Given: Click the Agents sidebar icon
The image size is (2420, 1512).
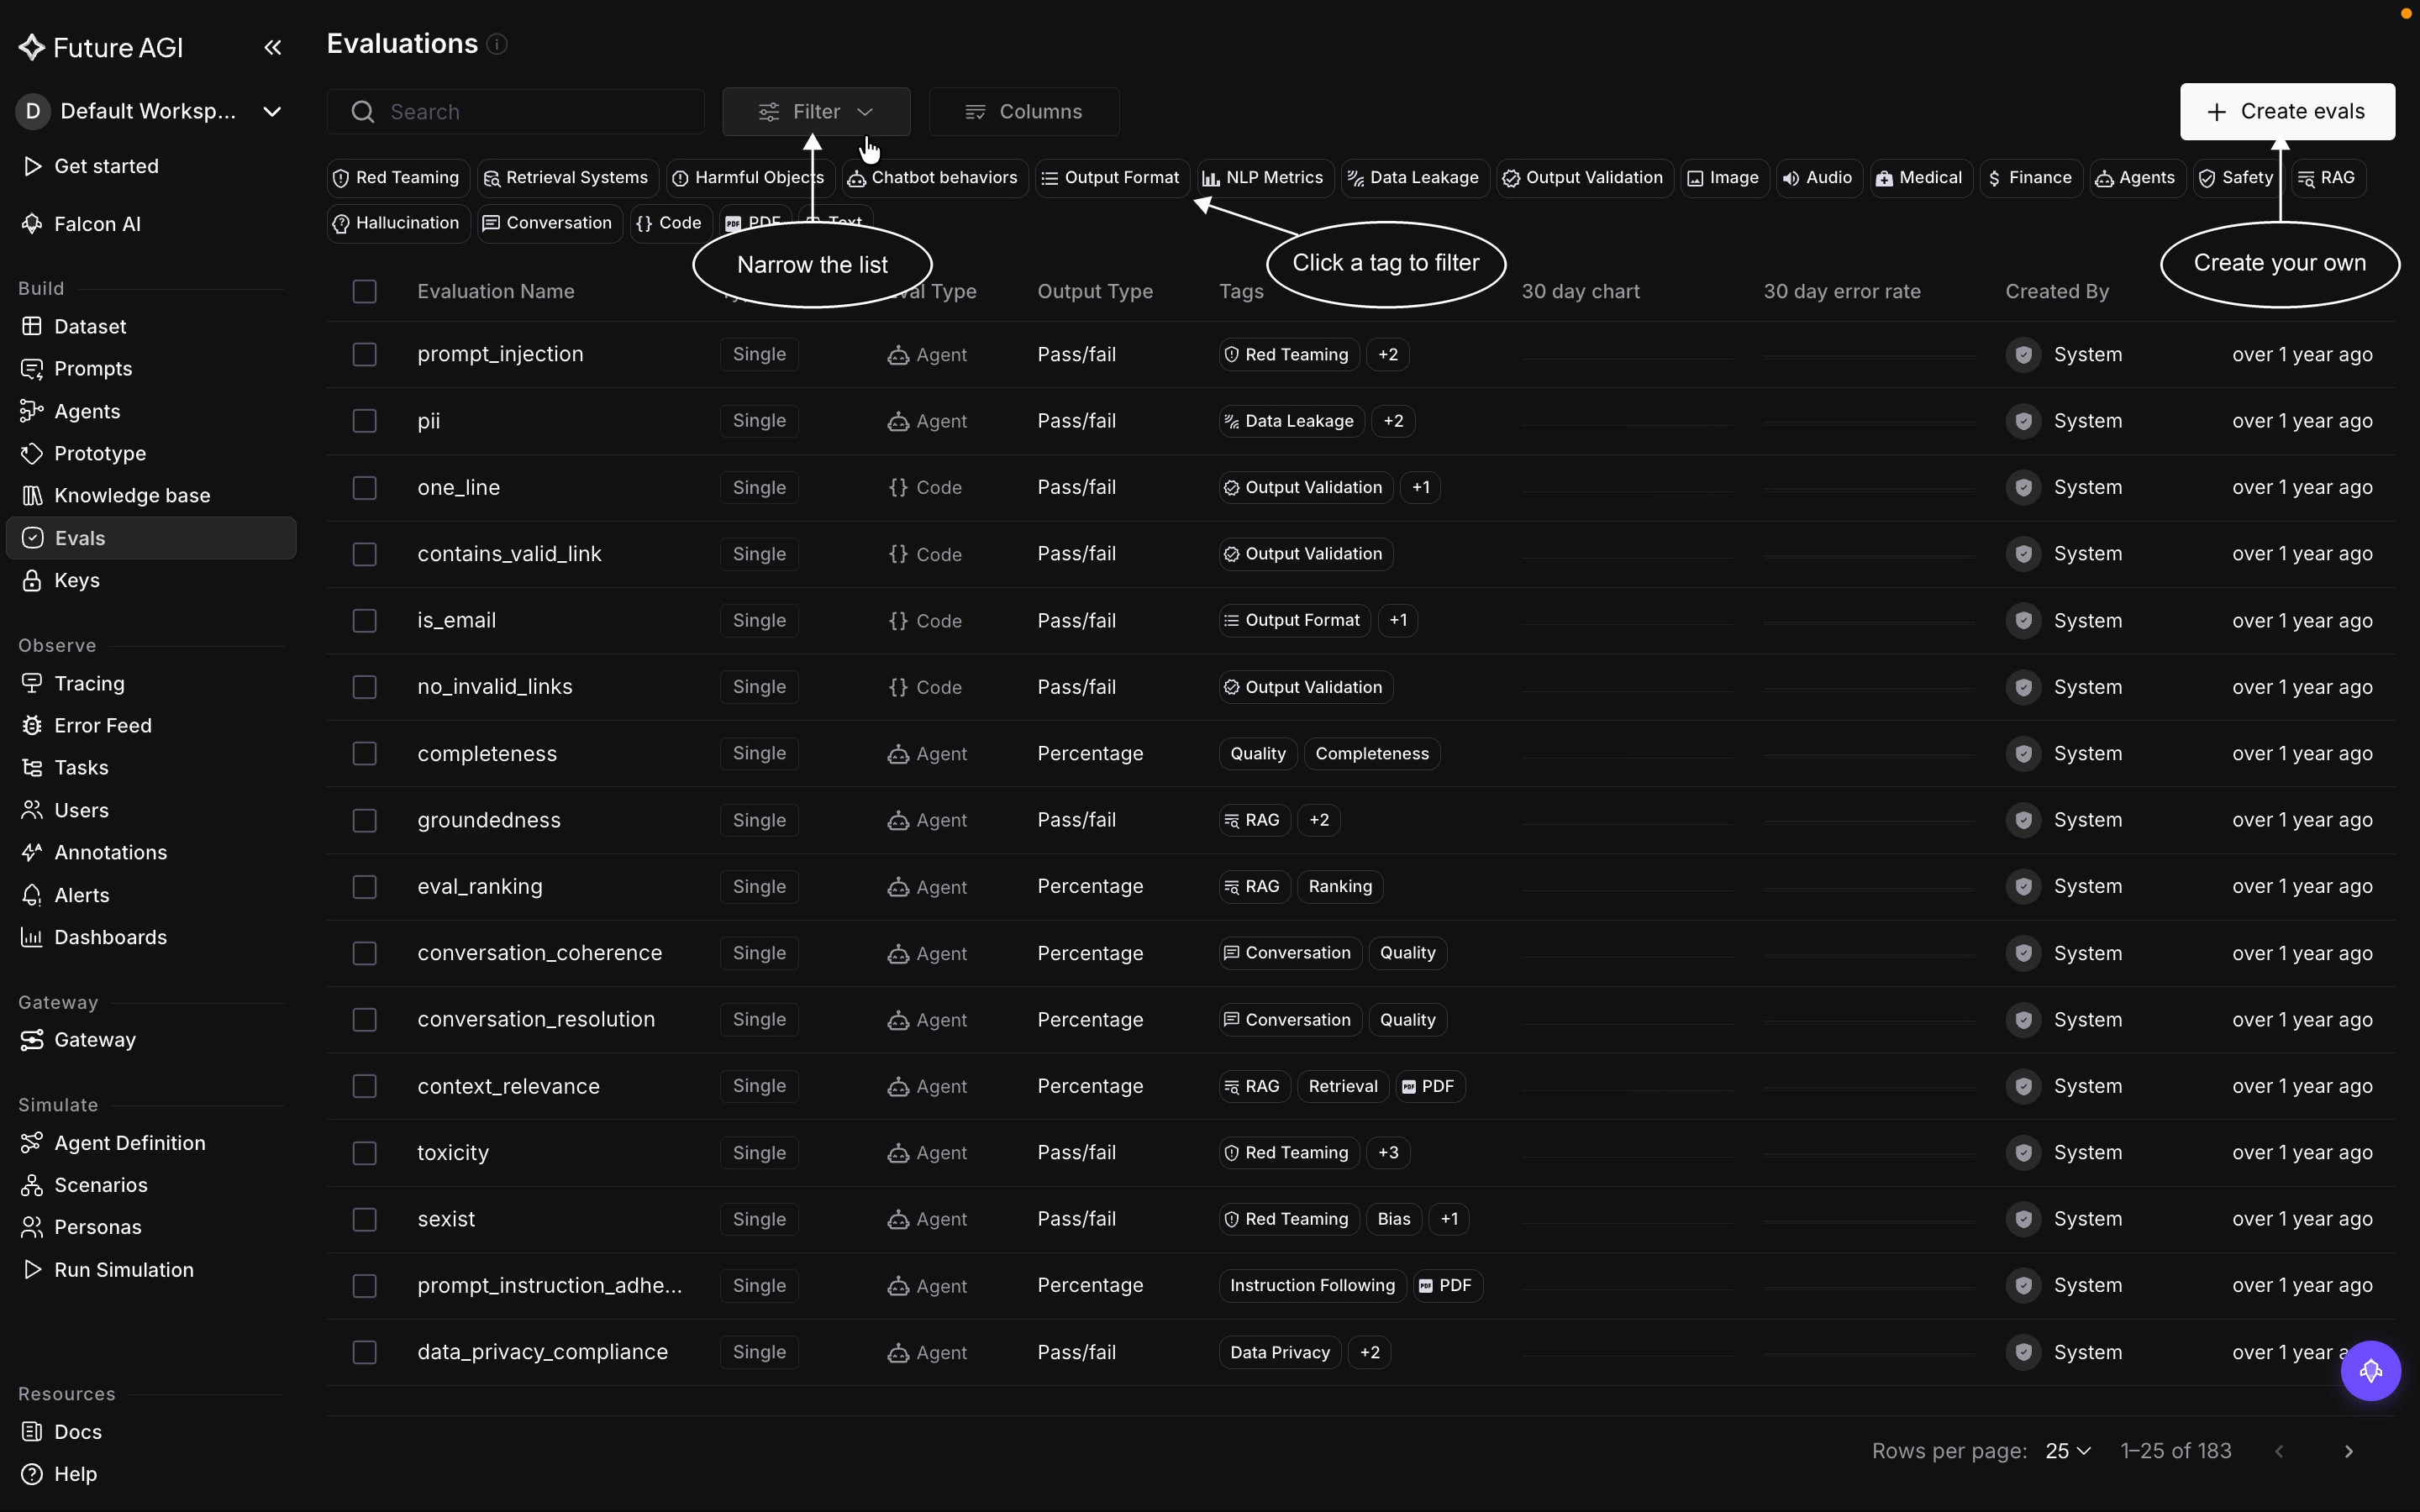Looking at the screenshot, I should coord(32,411).
